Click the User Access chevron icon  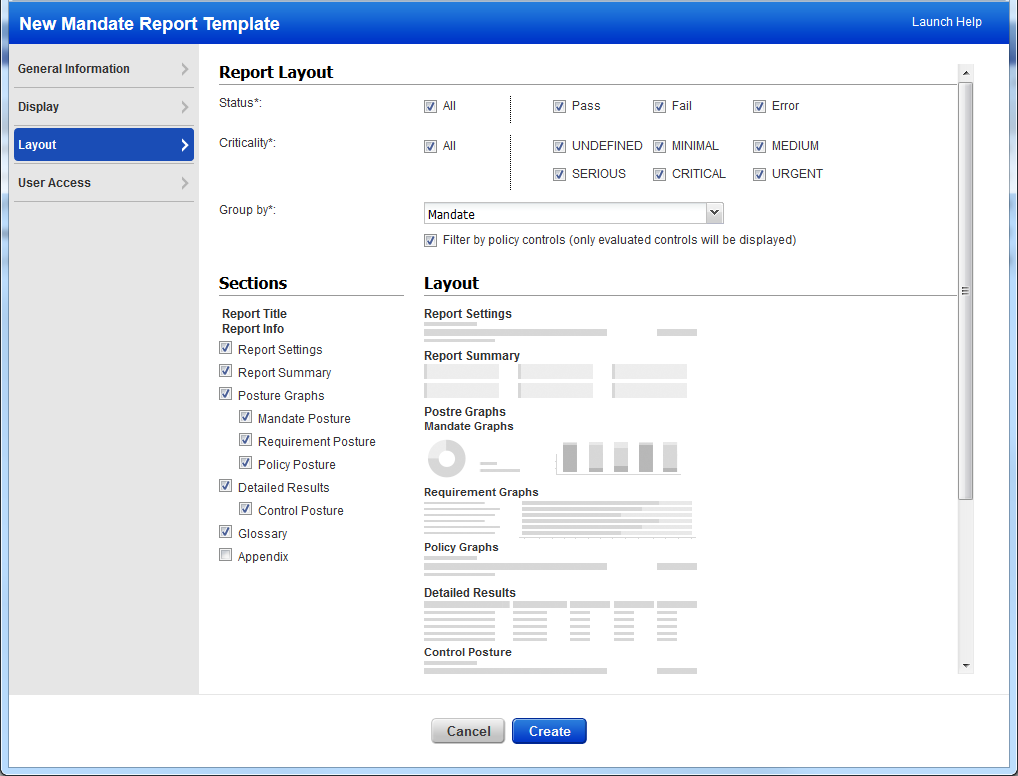186,182
